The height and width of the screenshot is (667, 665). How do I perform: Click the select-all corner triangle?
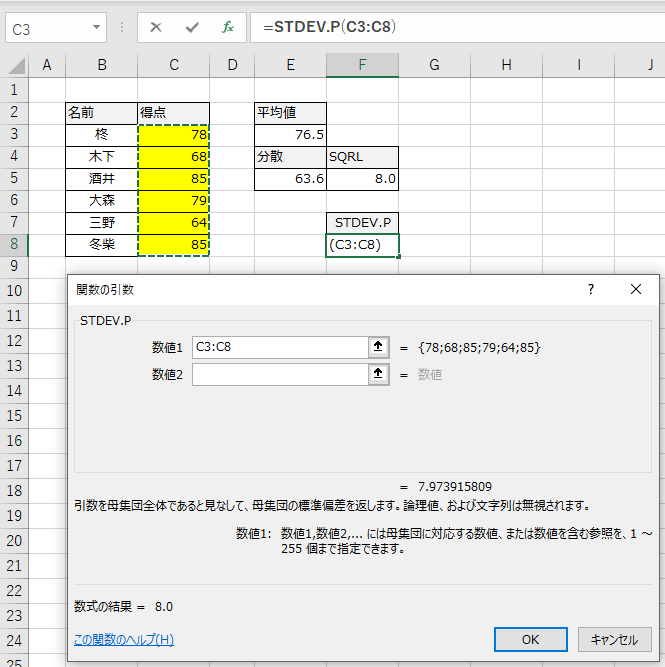pyautogui.click(x=17, y=66)
